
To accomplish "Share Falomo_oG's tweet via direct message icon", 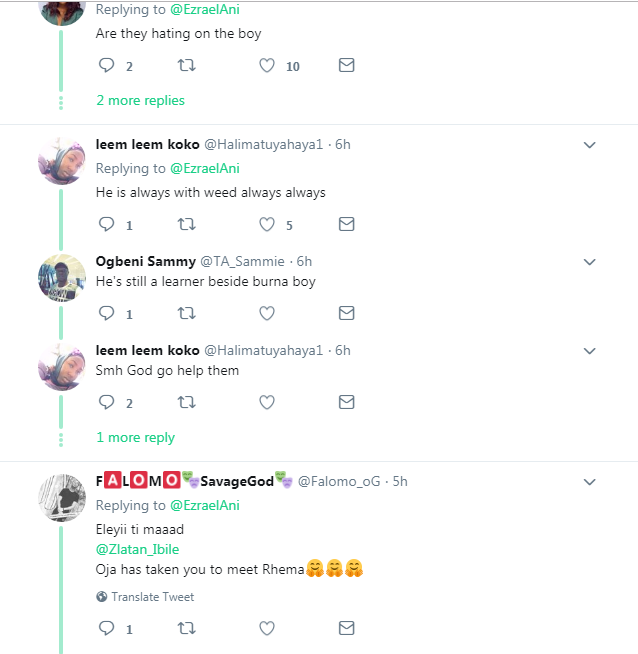I will 346,629.
